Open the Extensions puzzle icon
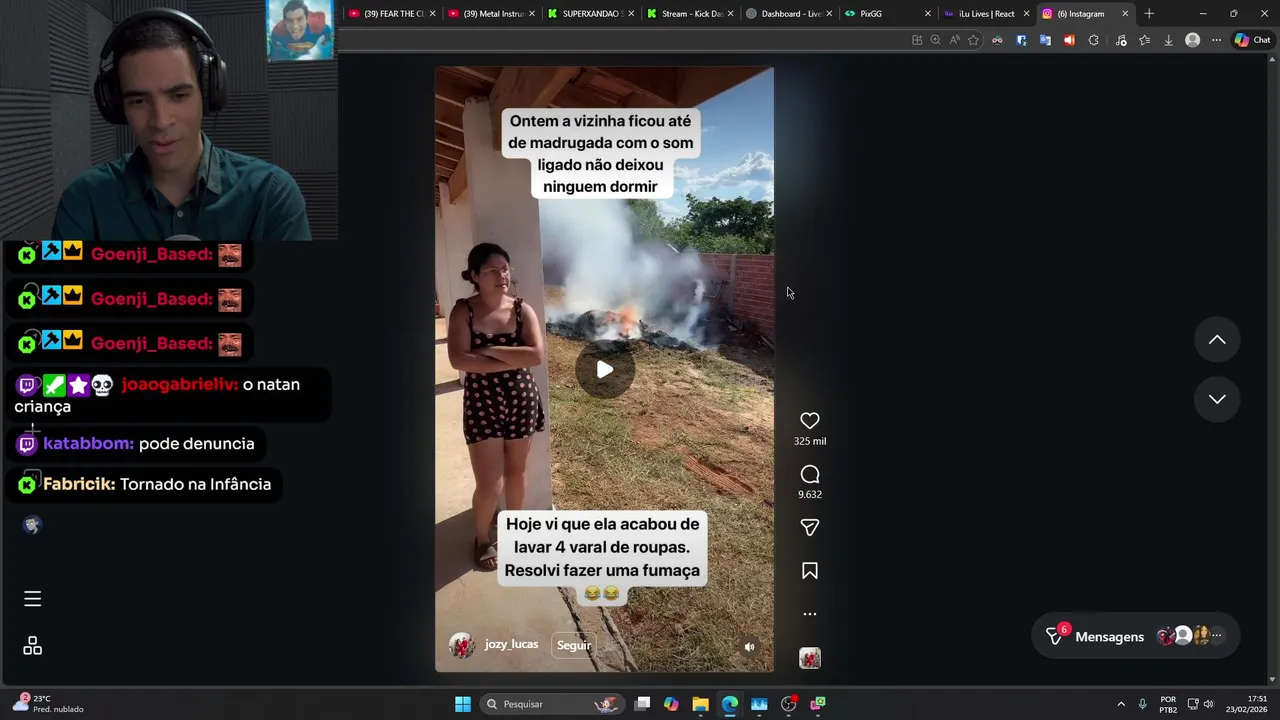Image resolution: width=1280 pixels, height=720 pixels. click(x=1093, y=40)
